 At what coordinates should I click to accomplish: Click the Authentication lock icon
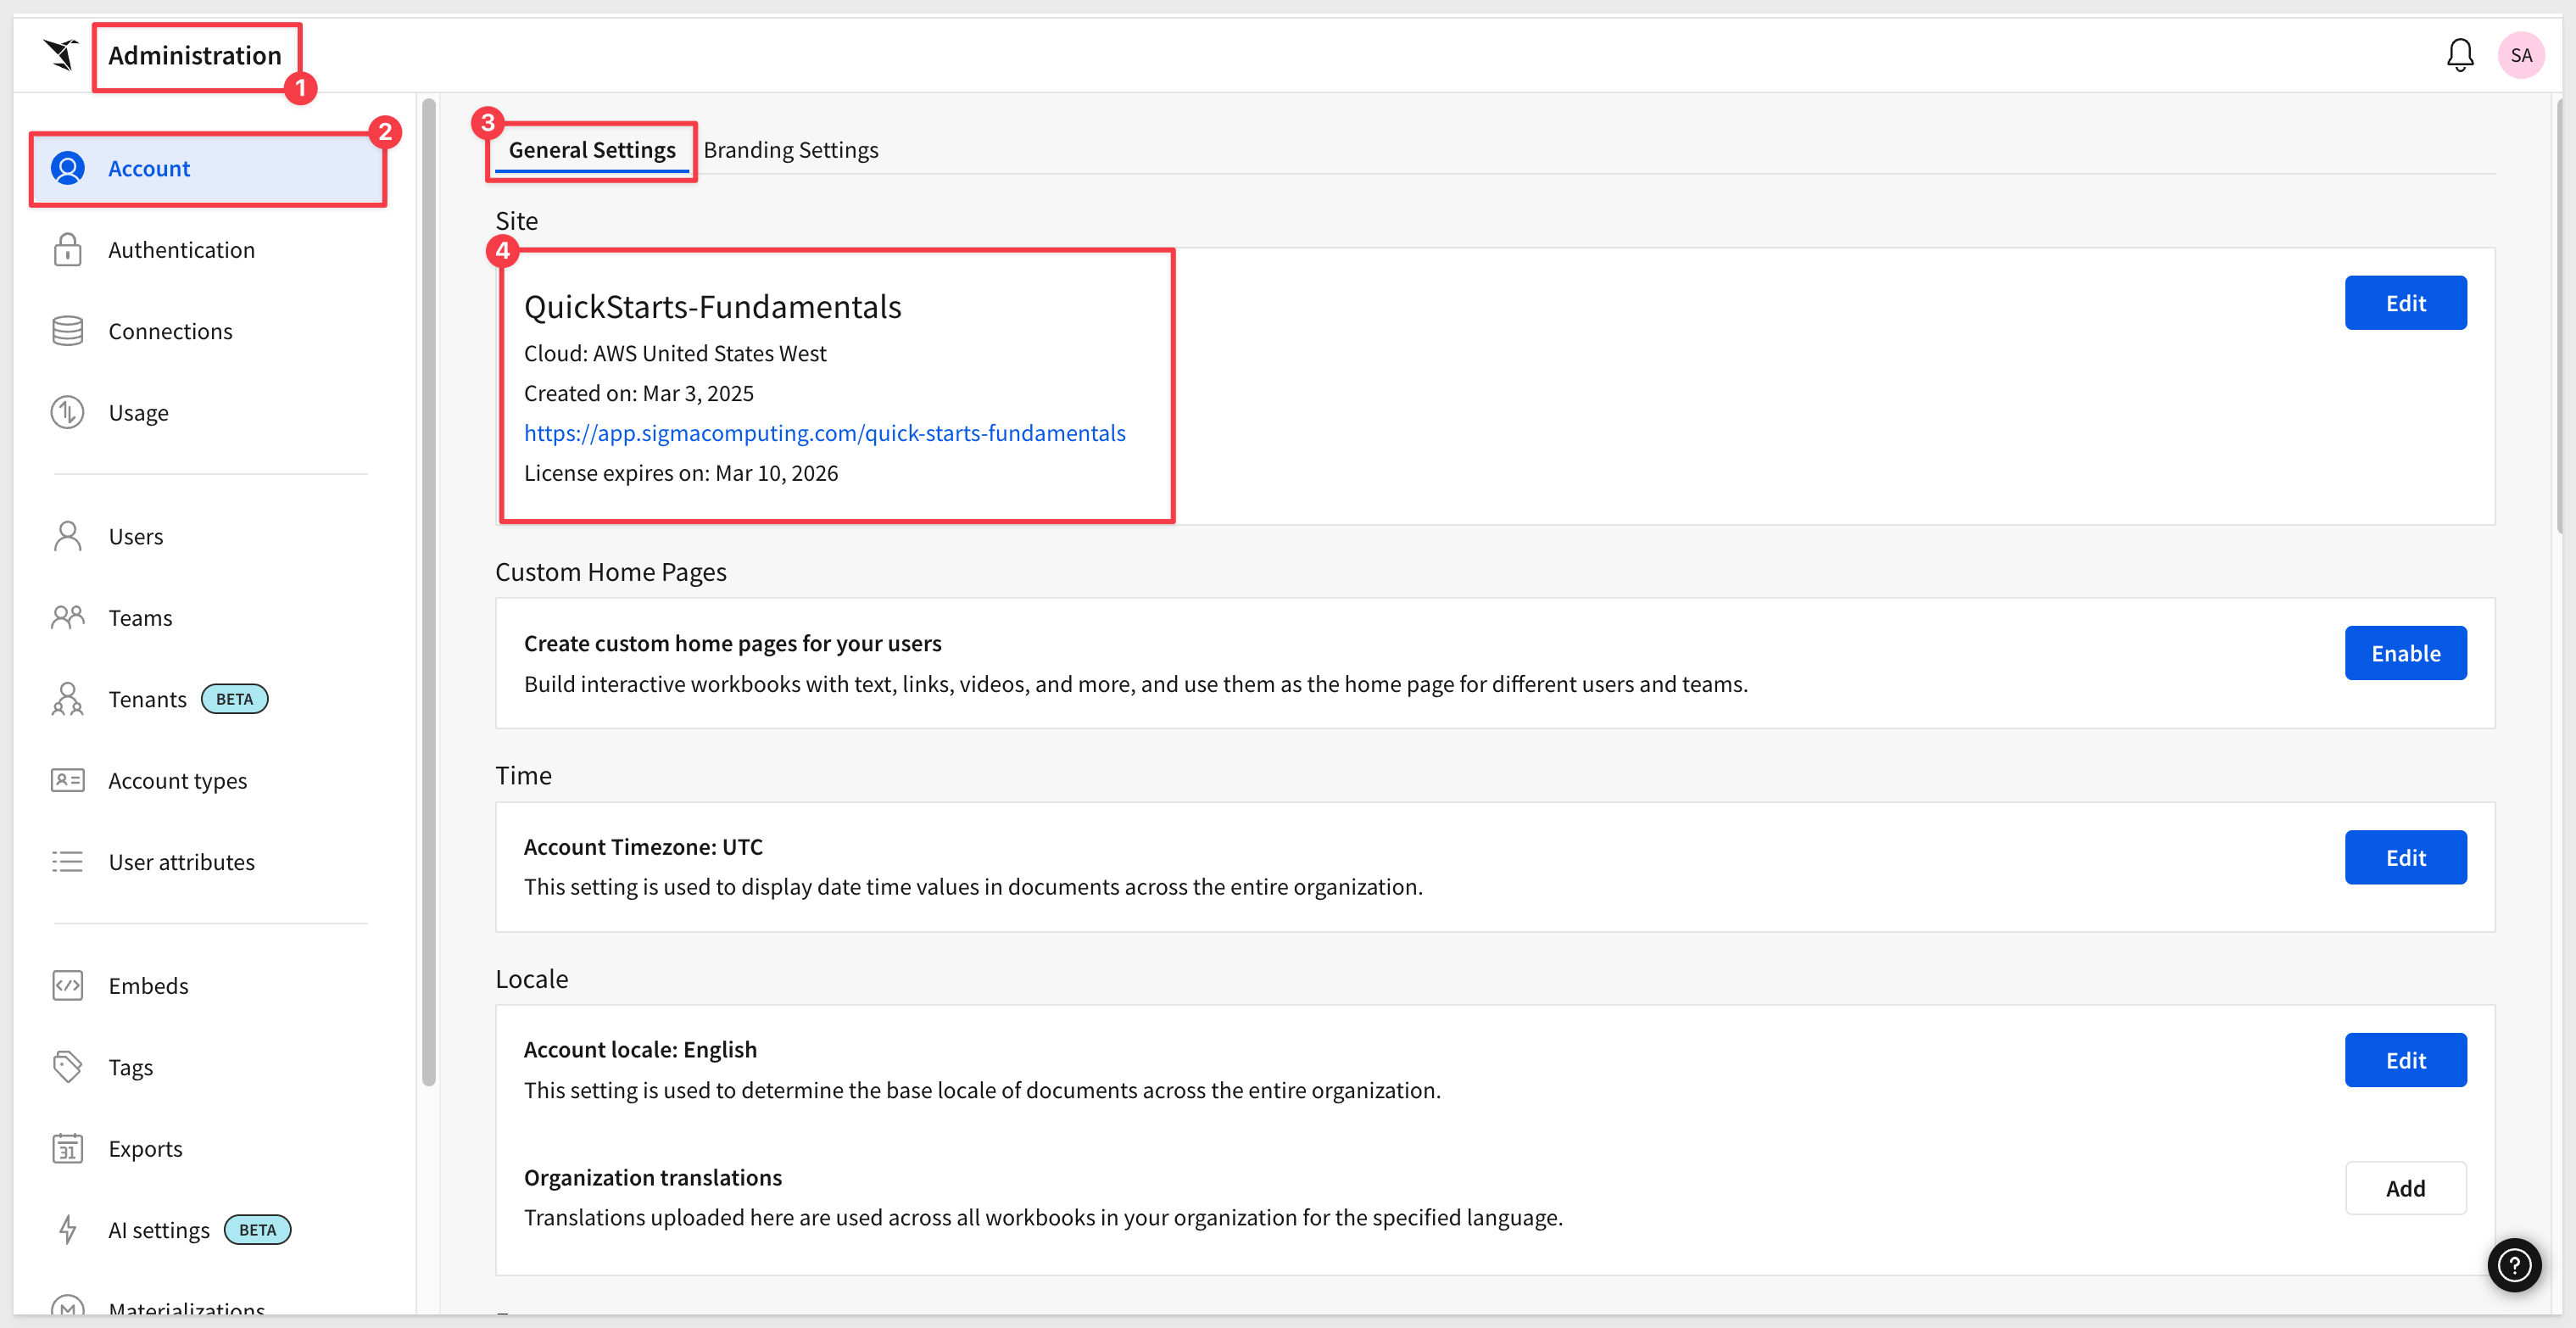pos(67,249)
